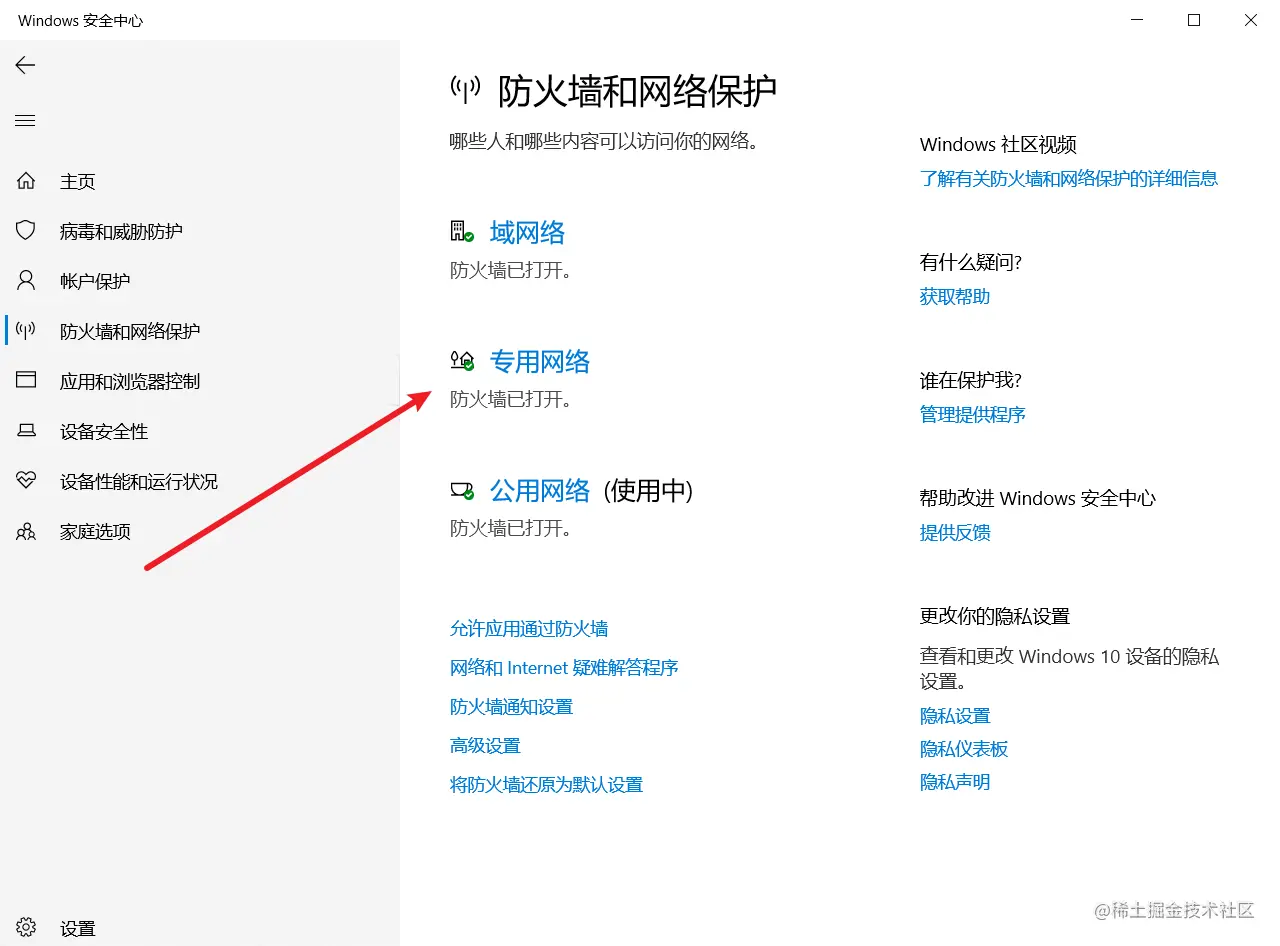The width and height of the screenshot is (1280, 946).
Task: Click the private network house icon
Action: [x=462, y=361]
